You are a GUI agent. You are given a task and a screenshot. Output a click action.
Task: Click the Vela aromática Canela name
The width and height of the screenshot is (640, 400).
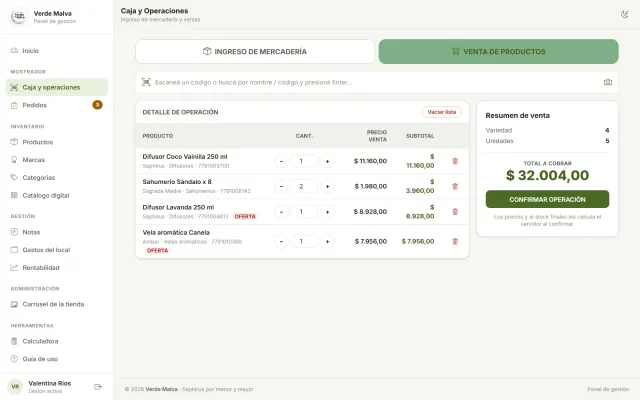176,232
